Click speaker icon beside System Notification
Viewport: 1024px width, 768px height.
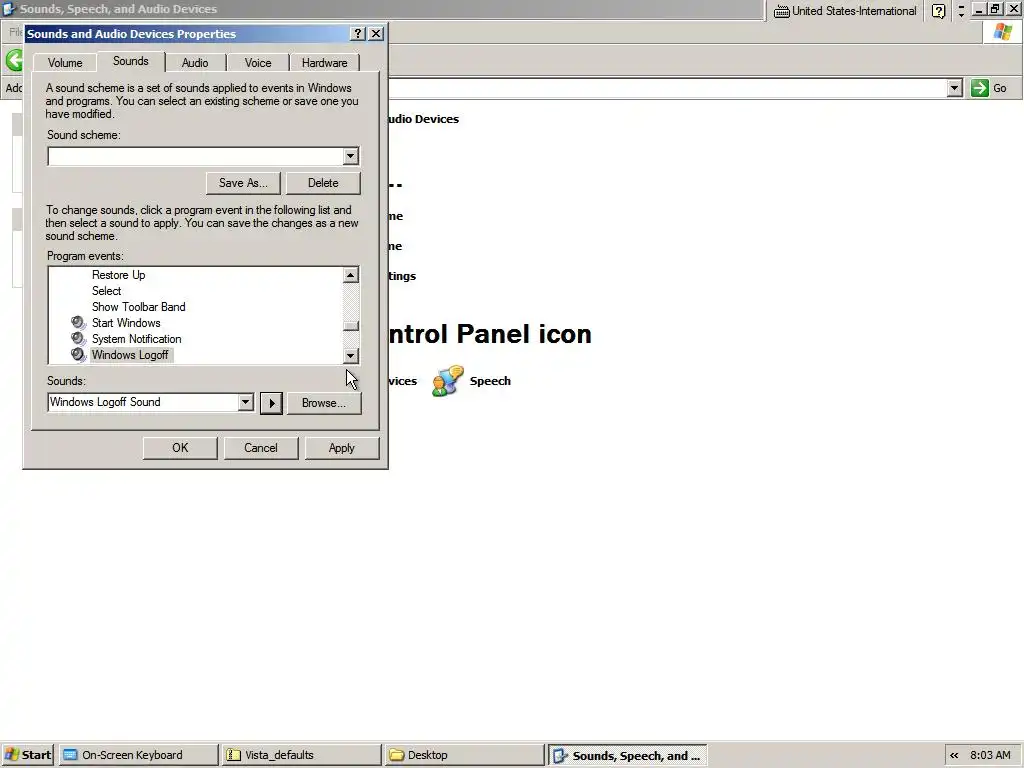(x=78, y=339)
